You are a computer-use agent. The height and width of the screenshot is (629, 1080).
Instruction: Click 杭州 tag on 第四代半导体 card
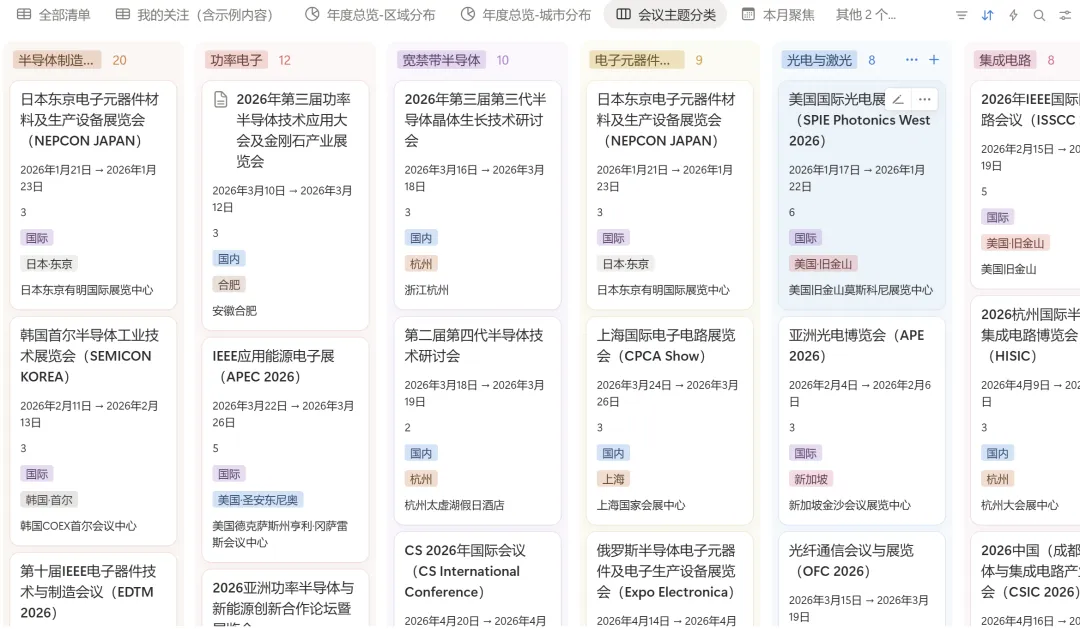(x=421, y=479)
